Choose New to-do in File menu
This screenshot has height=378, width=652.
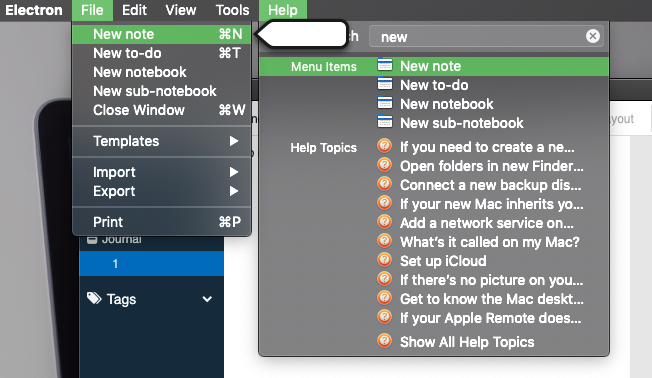[162, 53]
